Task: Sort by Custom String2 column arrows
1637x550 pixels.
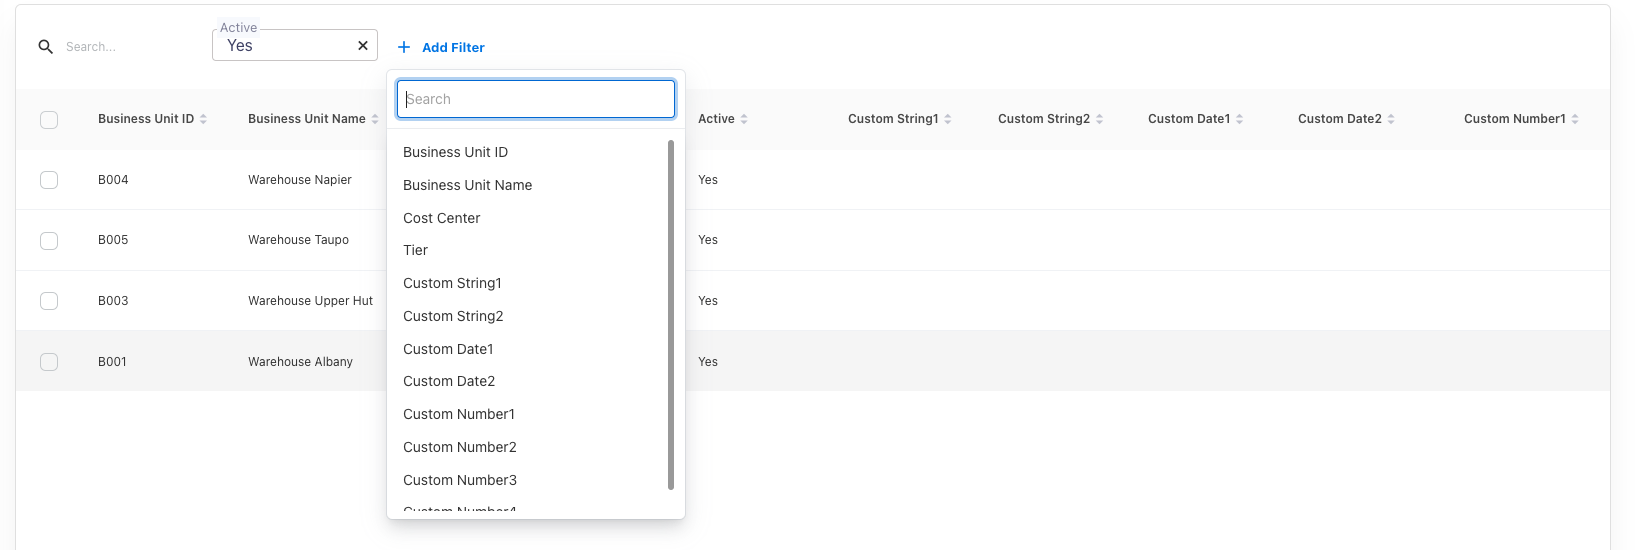Action: (x=1099, y=119)
